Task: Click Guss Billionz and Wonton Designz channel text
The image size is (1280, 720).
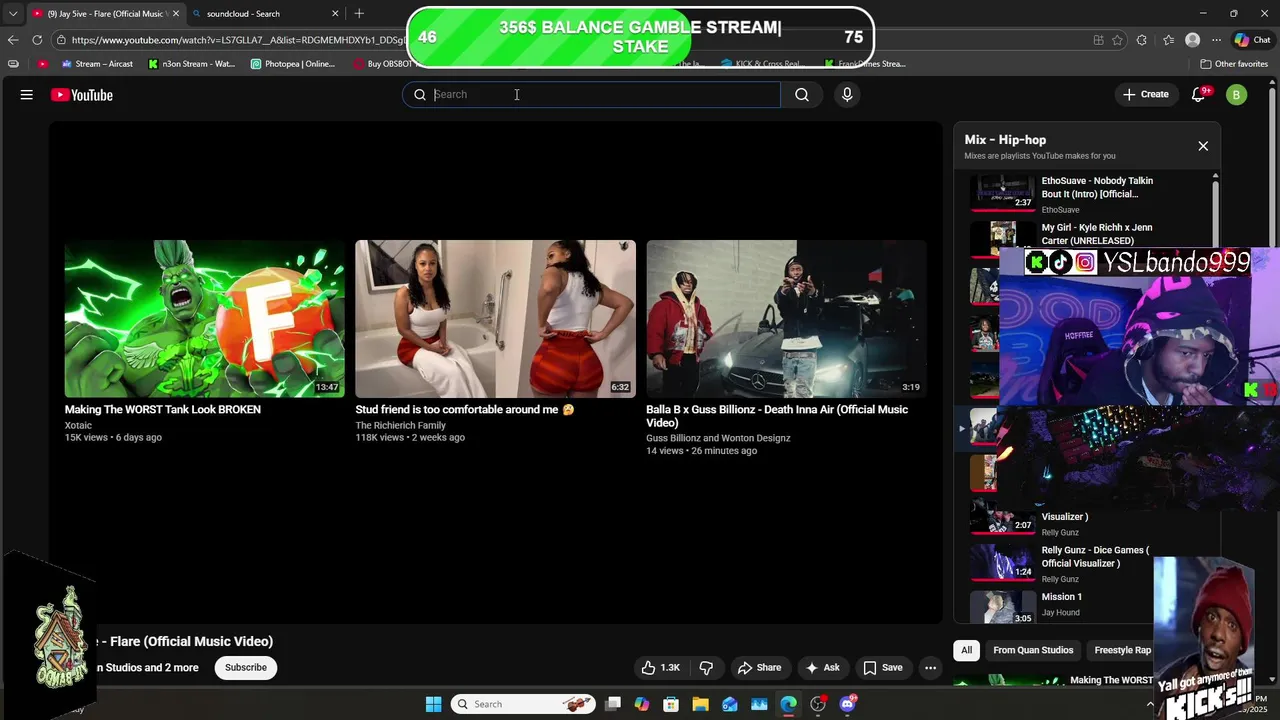Action: point(718,439)
